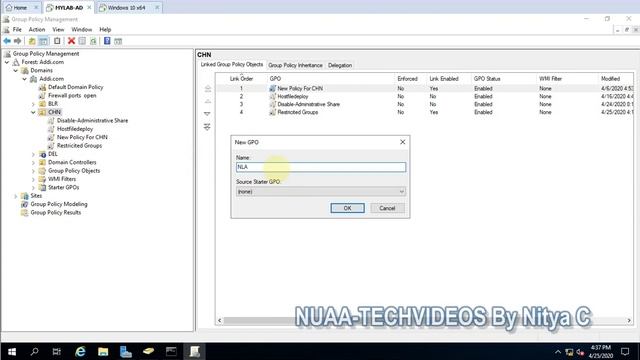Viewport: 640px width, 360px height.
Task: Open the command prompt taskbar icon
Action: tap(171, 351)
